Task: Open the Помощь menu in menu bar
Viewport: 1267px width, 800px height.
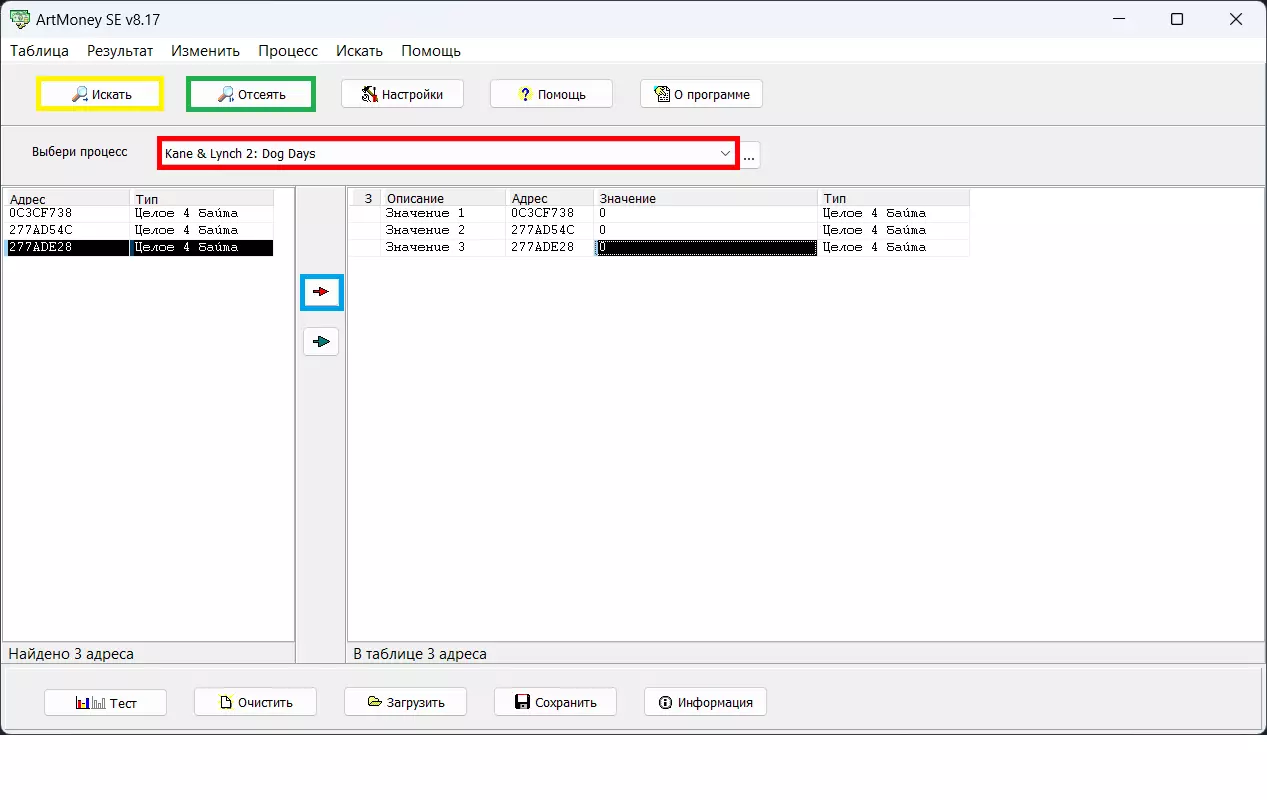Action: pyautogui.click(x=431, y=50)
